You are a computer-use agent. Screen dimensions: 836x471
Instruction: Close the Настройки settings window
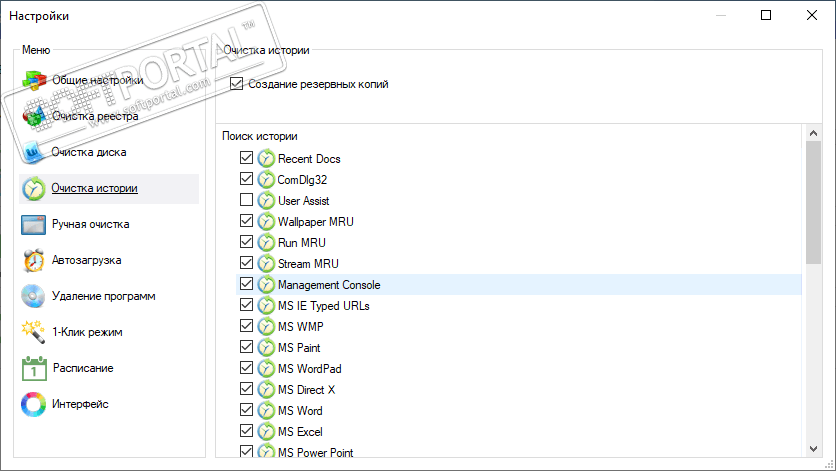(811, 15)
